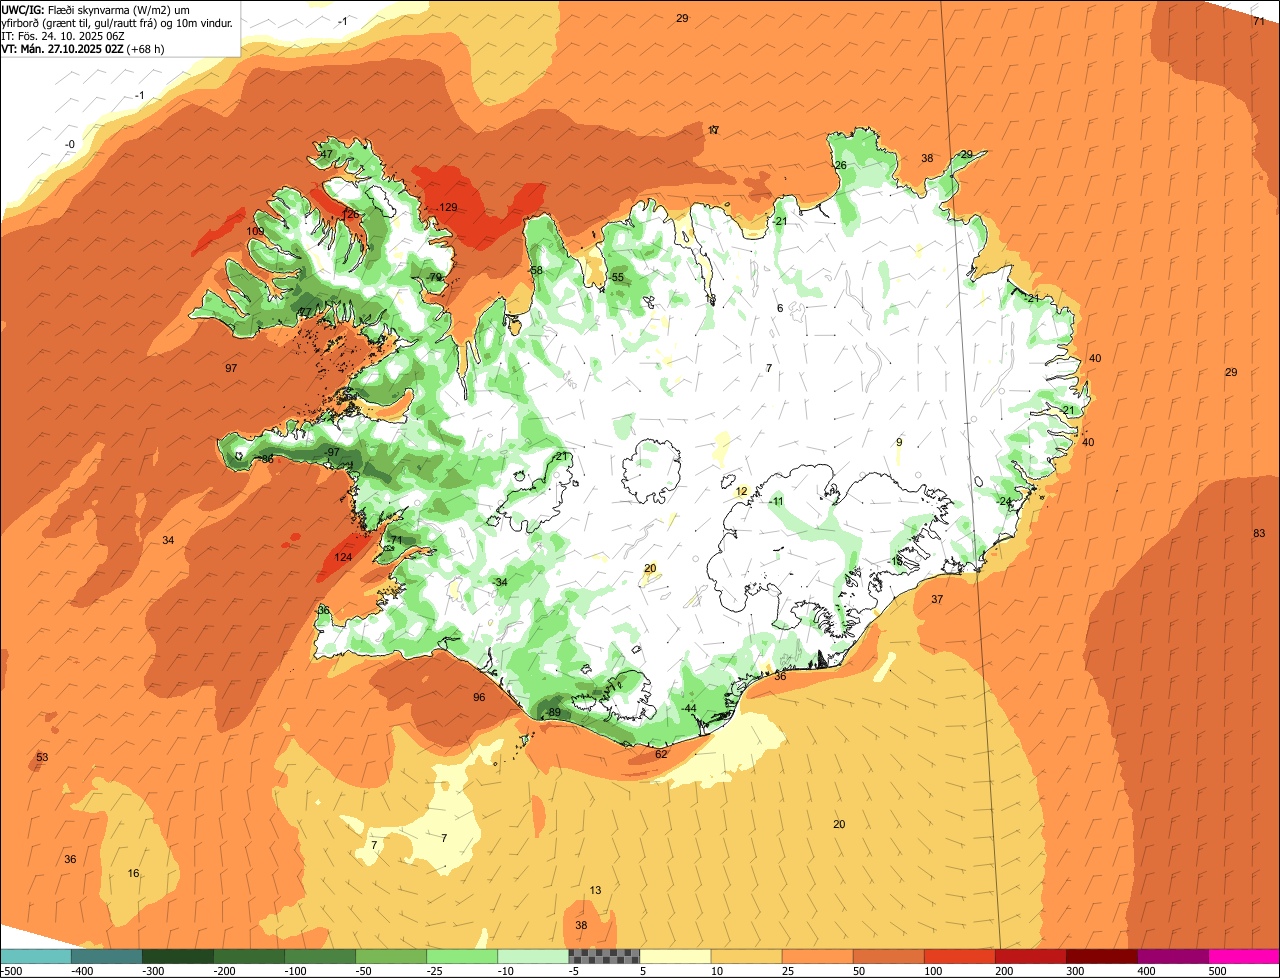The image size is (1280, 978).
Task: Select the red 200 to 300 legend swatch
Action: [1030, 956]
